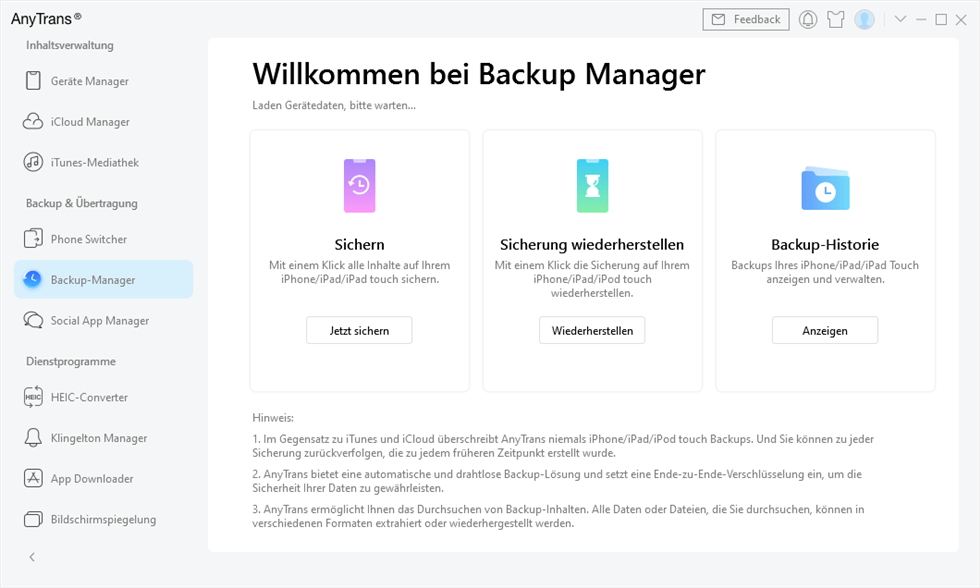Click the Wiederherstellen button
The height and width of the screenshot is (588, 980).
pos(592,330)
